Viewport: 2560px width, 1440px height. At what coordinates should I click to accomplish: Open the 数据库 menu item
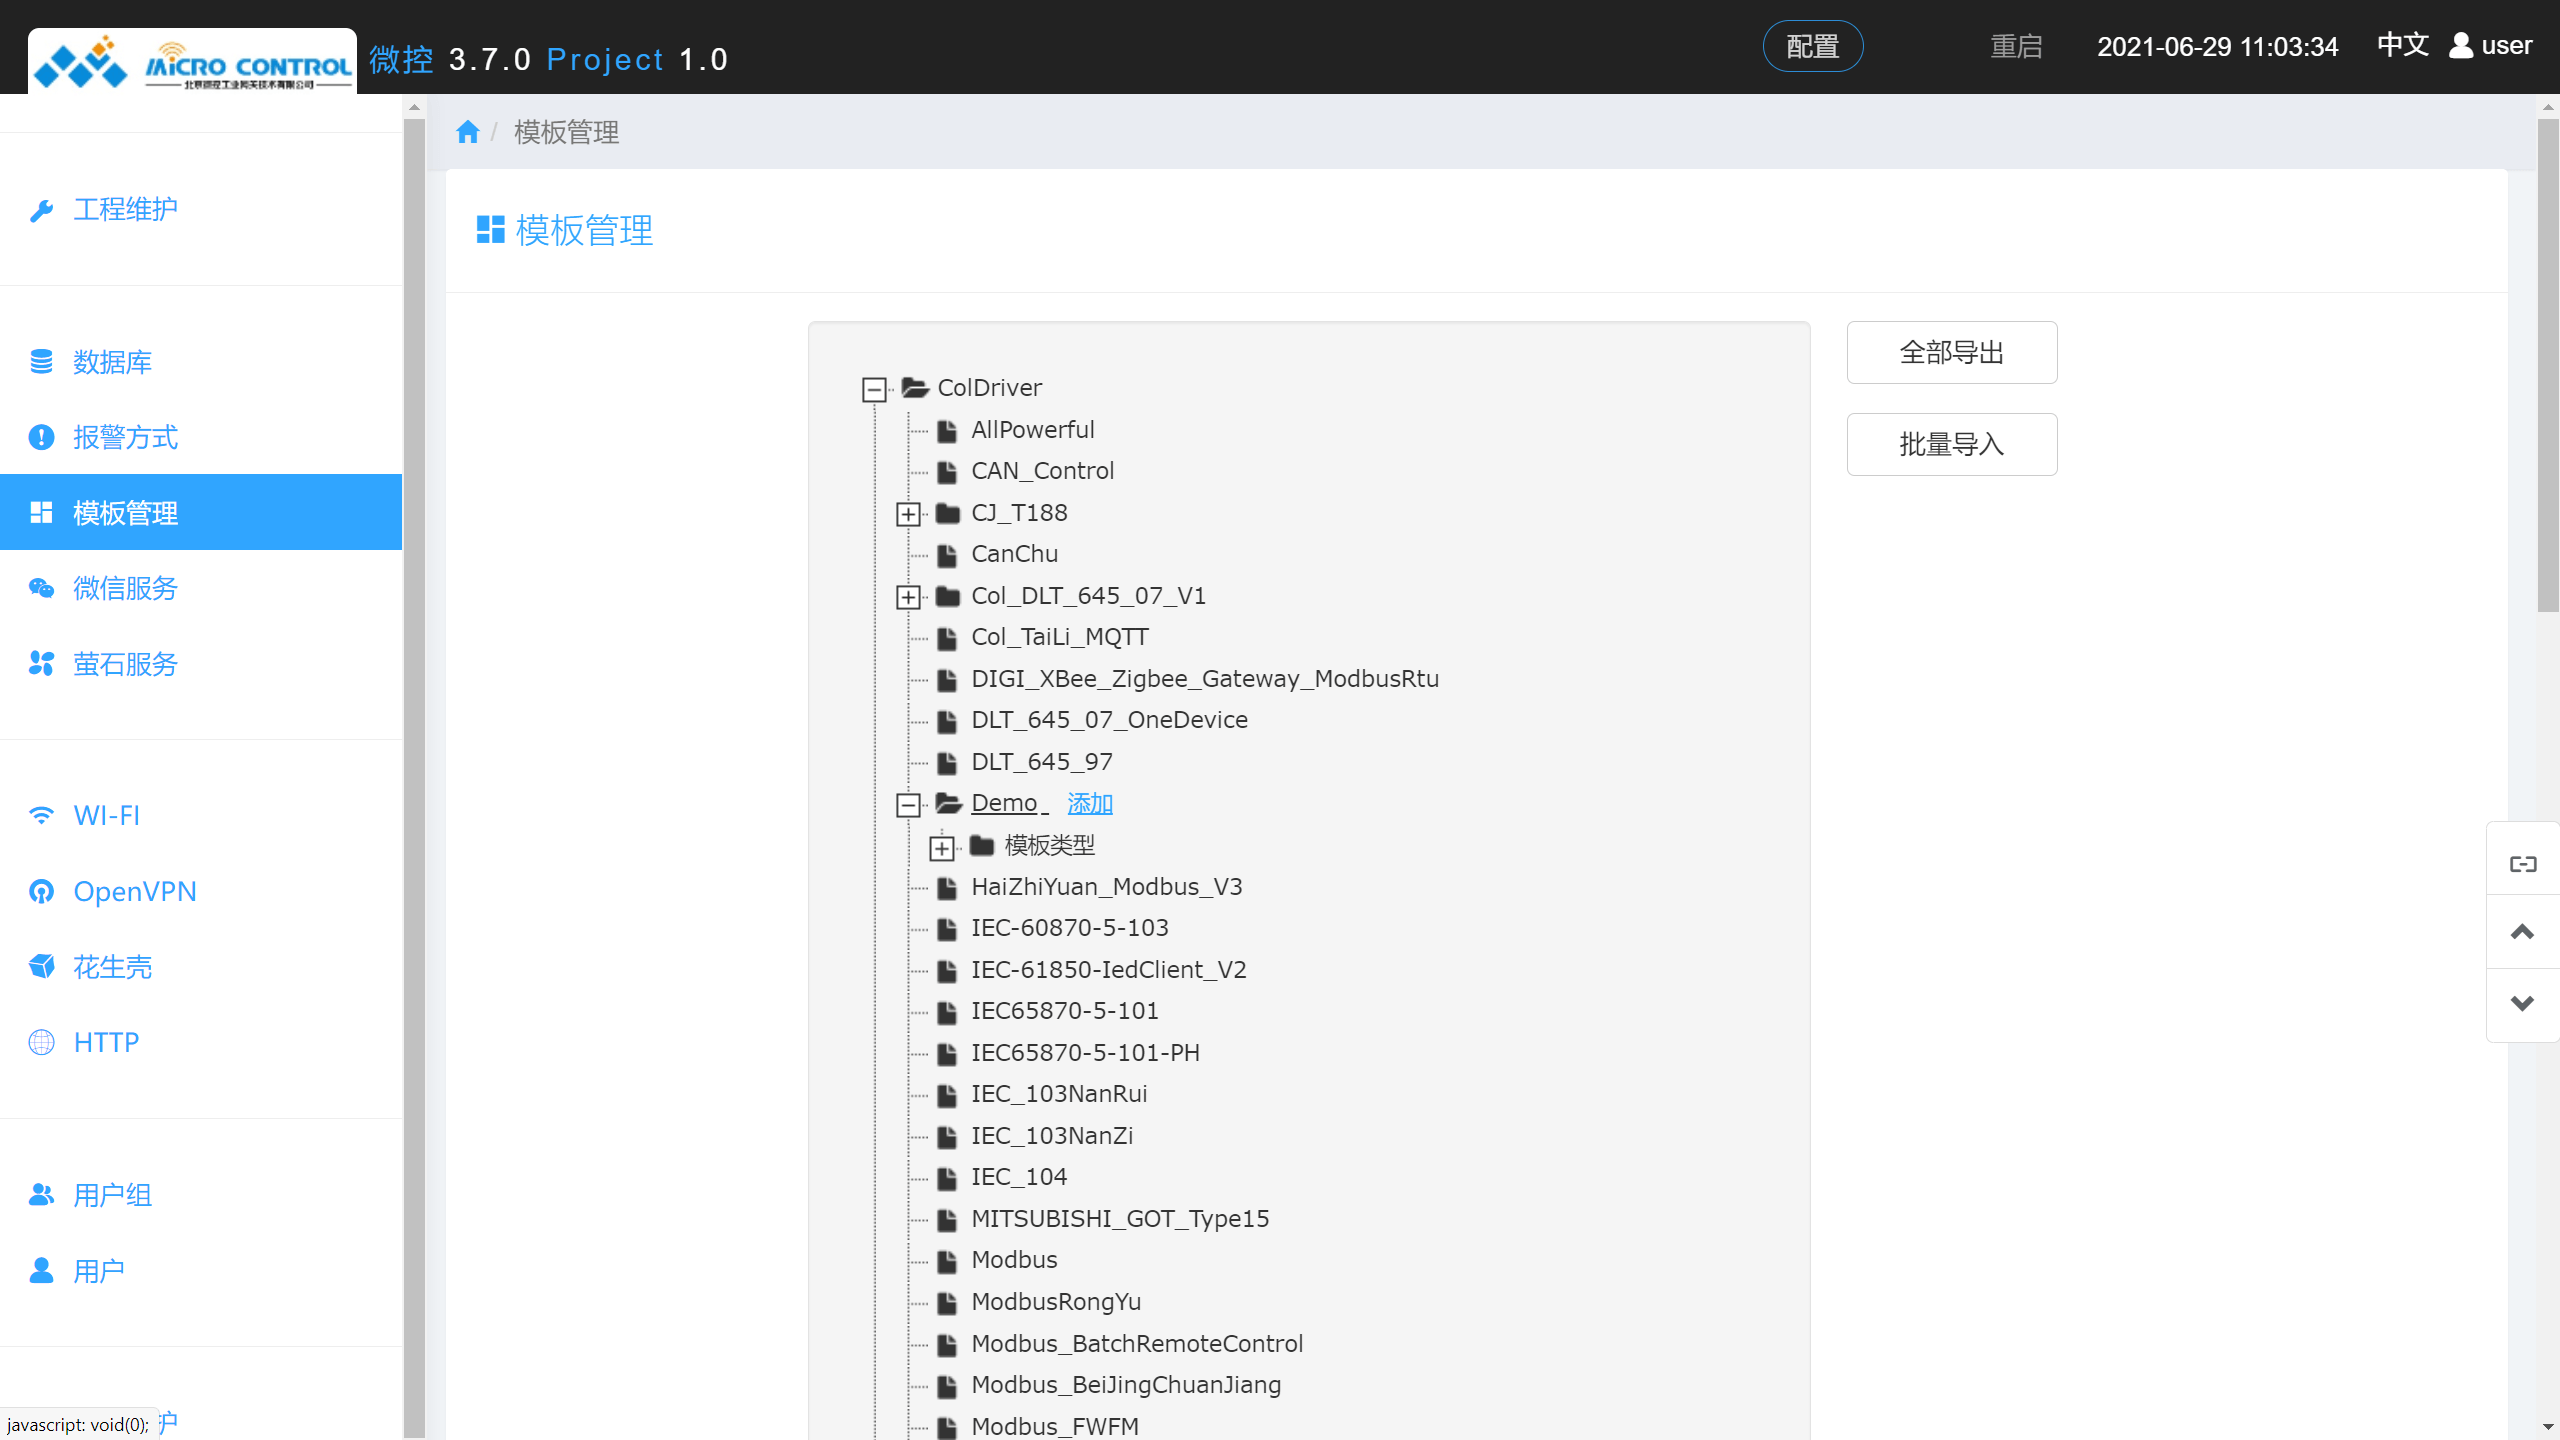[x=112, y=362]
